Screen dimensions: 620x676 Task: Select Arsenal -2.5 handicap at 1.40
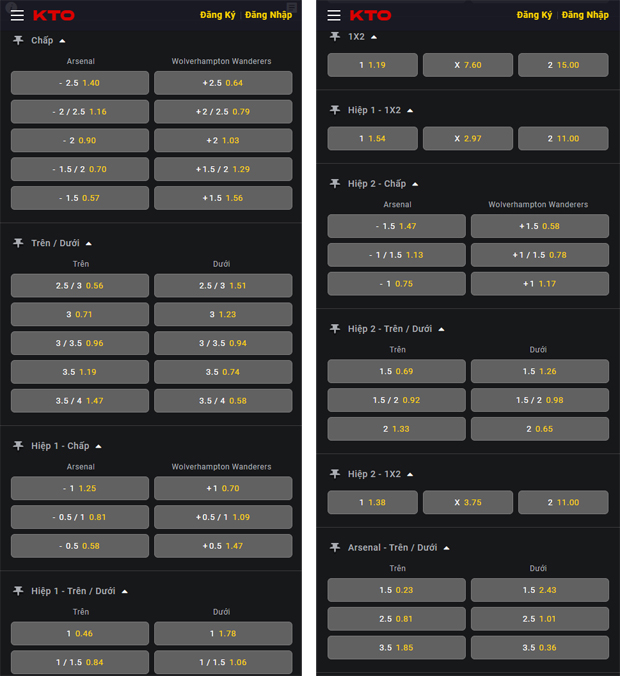tap(80, 83)
